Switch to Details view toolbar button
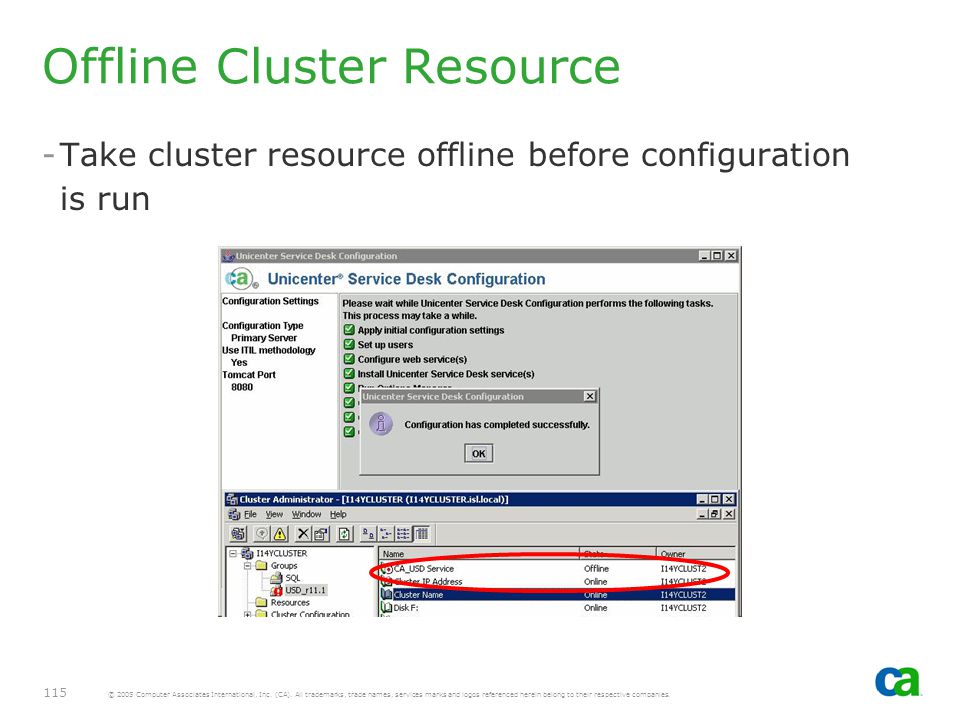The image size is (960, 720). click(x=421, y=534)
